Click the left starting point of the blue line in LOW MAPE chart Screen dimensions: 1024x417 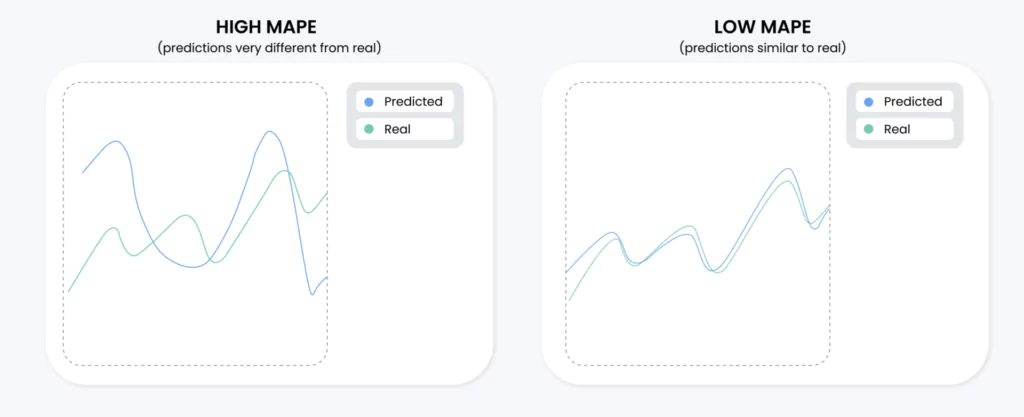point(567,272)
